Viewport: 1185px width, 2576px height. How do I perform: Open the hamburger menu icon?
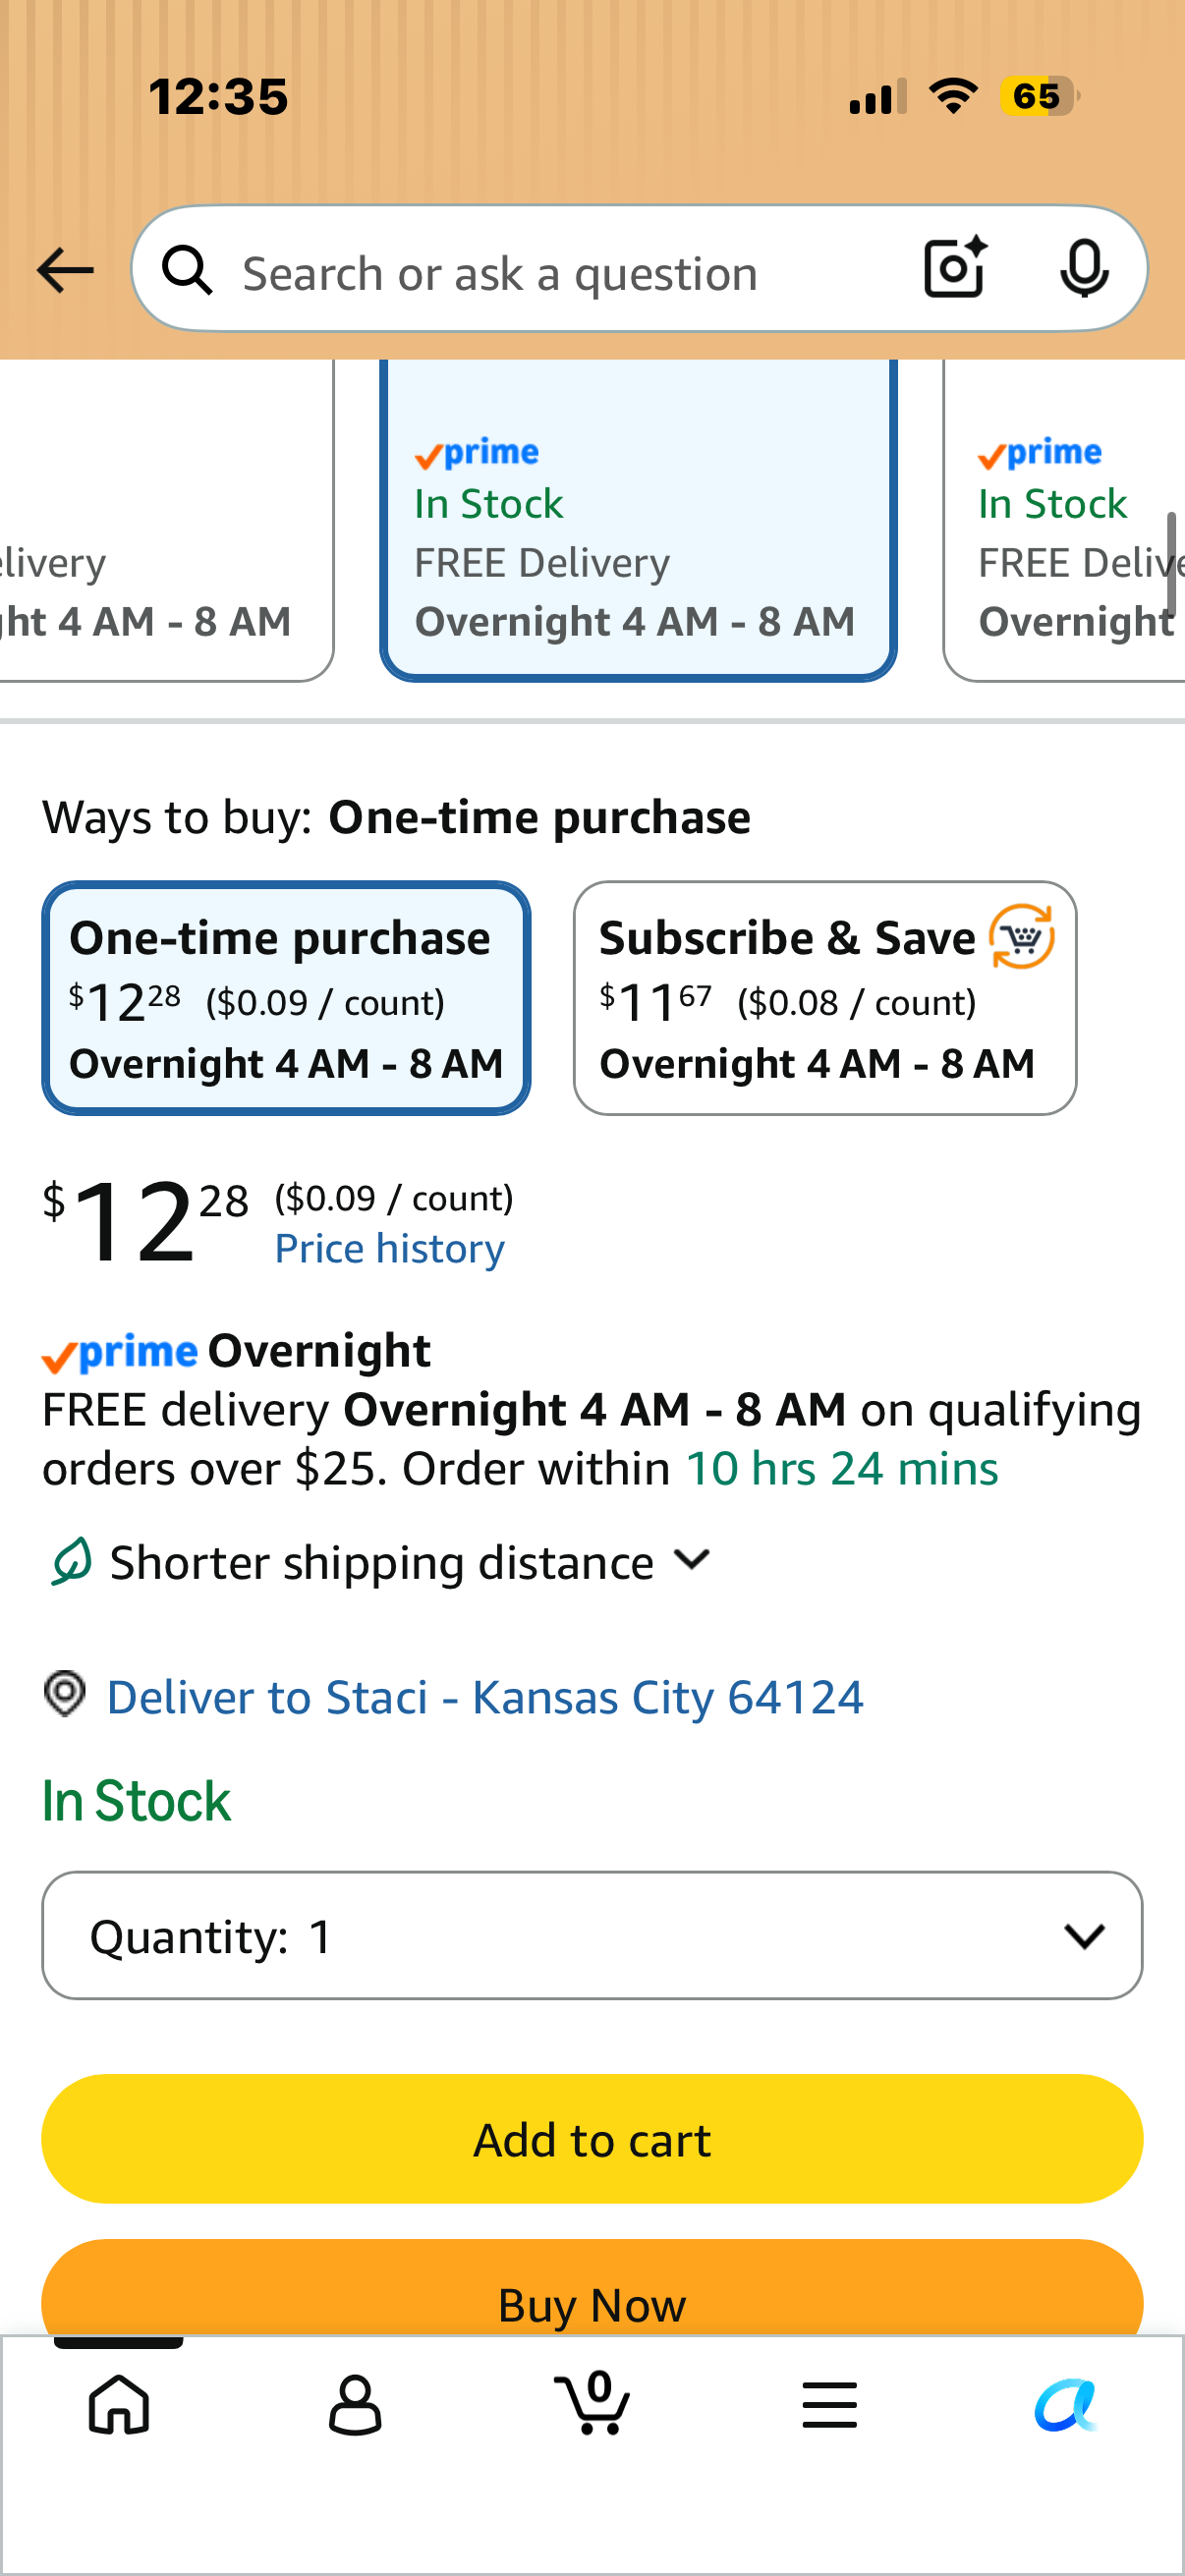tap(829, 2404)
